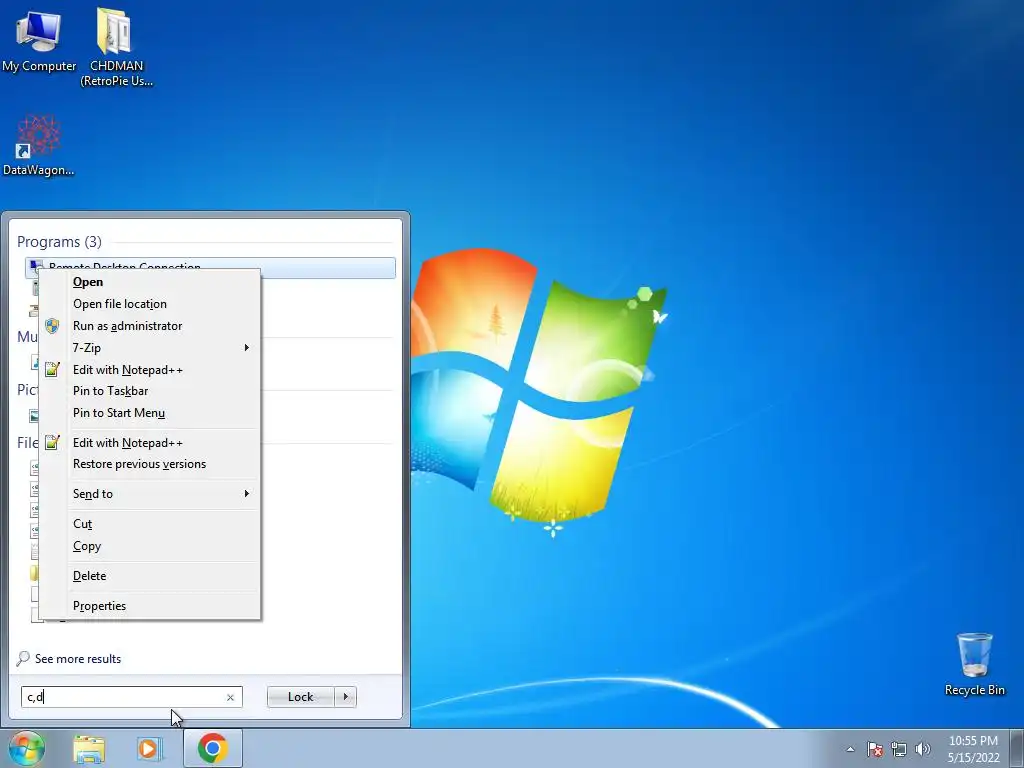Screen dimensions: 1024x768
Task: Choose Run as administrator
Action: [x=150, y=326]
